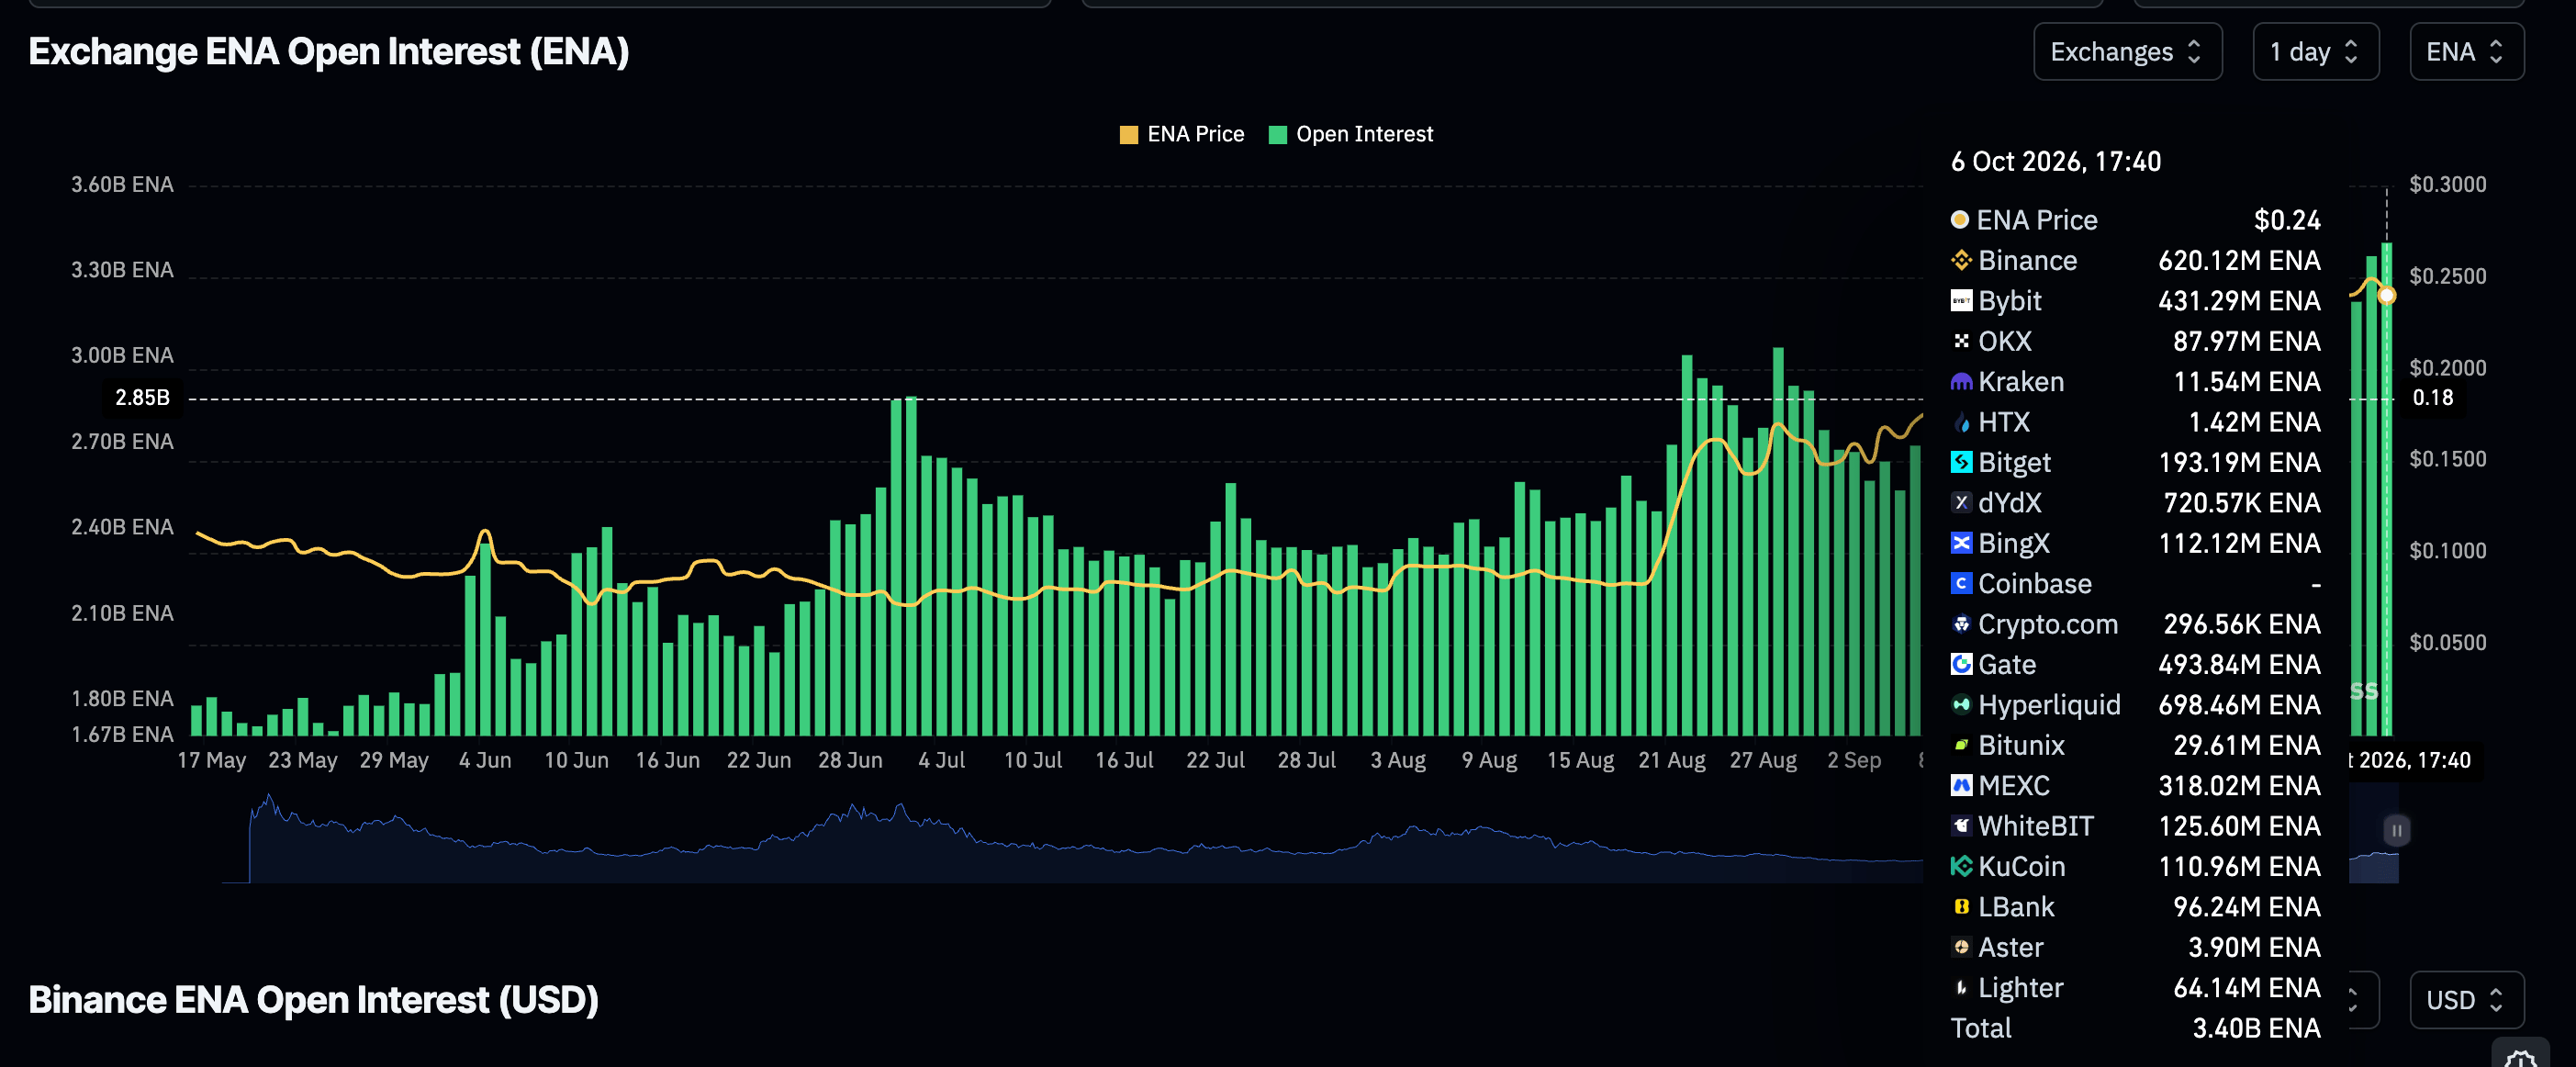Click the ENA price marker dot on line

point(2386,295)
